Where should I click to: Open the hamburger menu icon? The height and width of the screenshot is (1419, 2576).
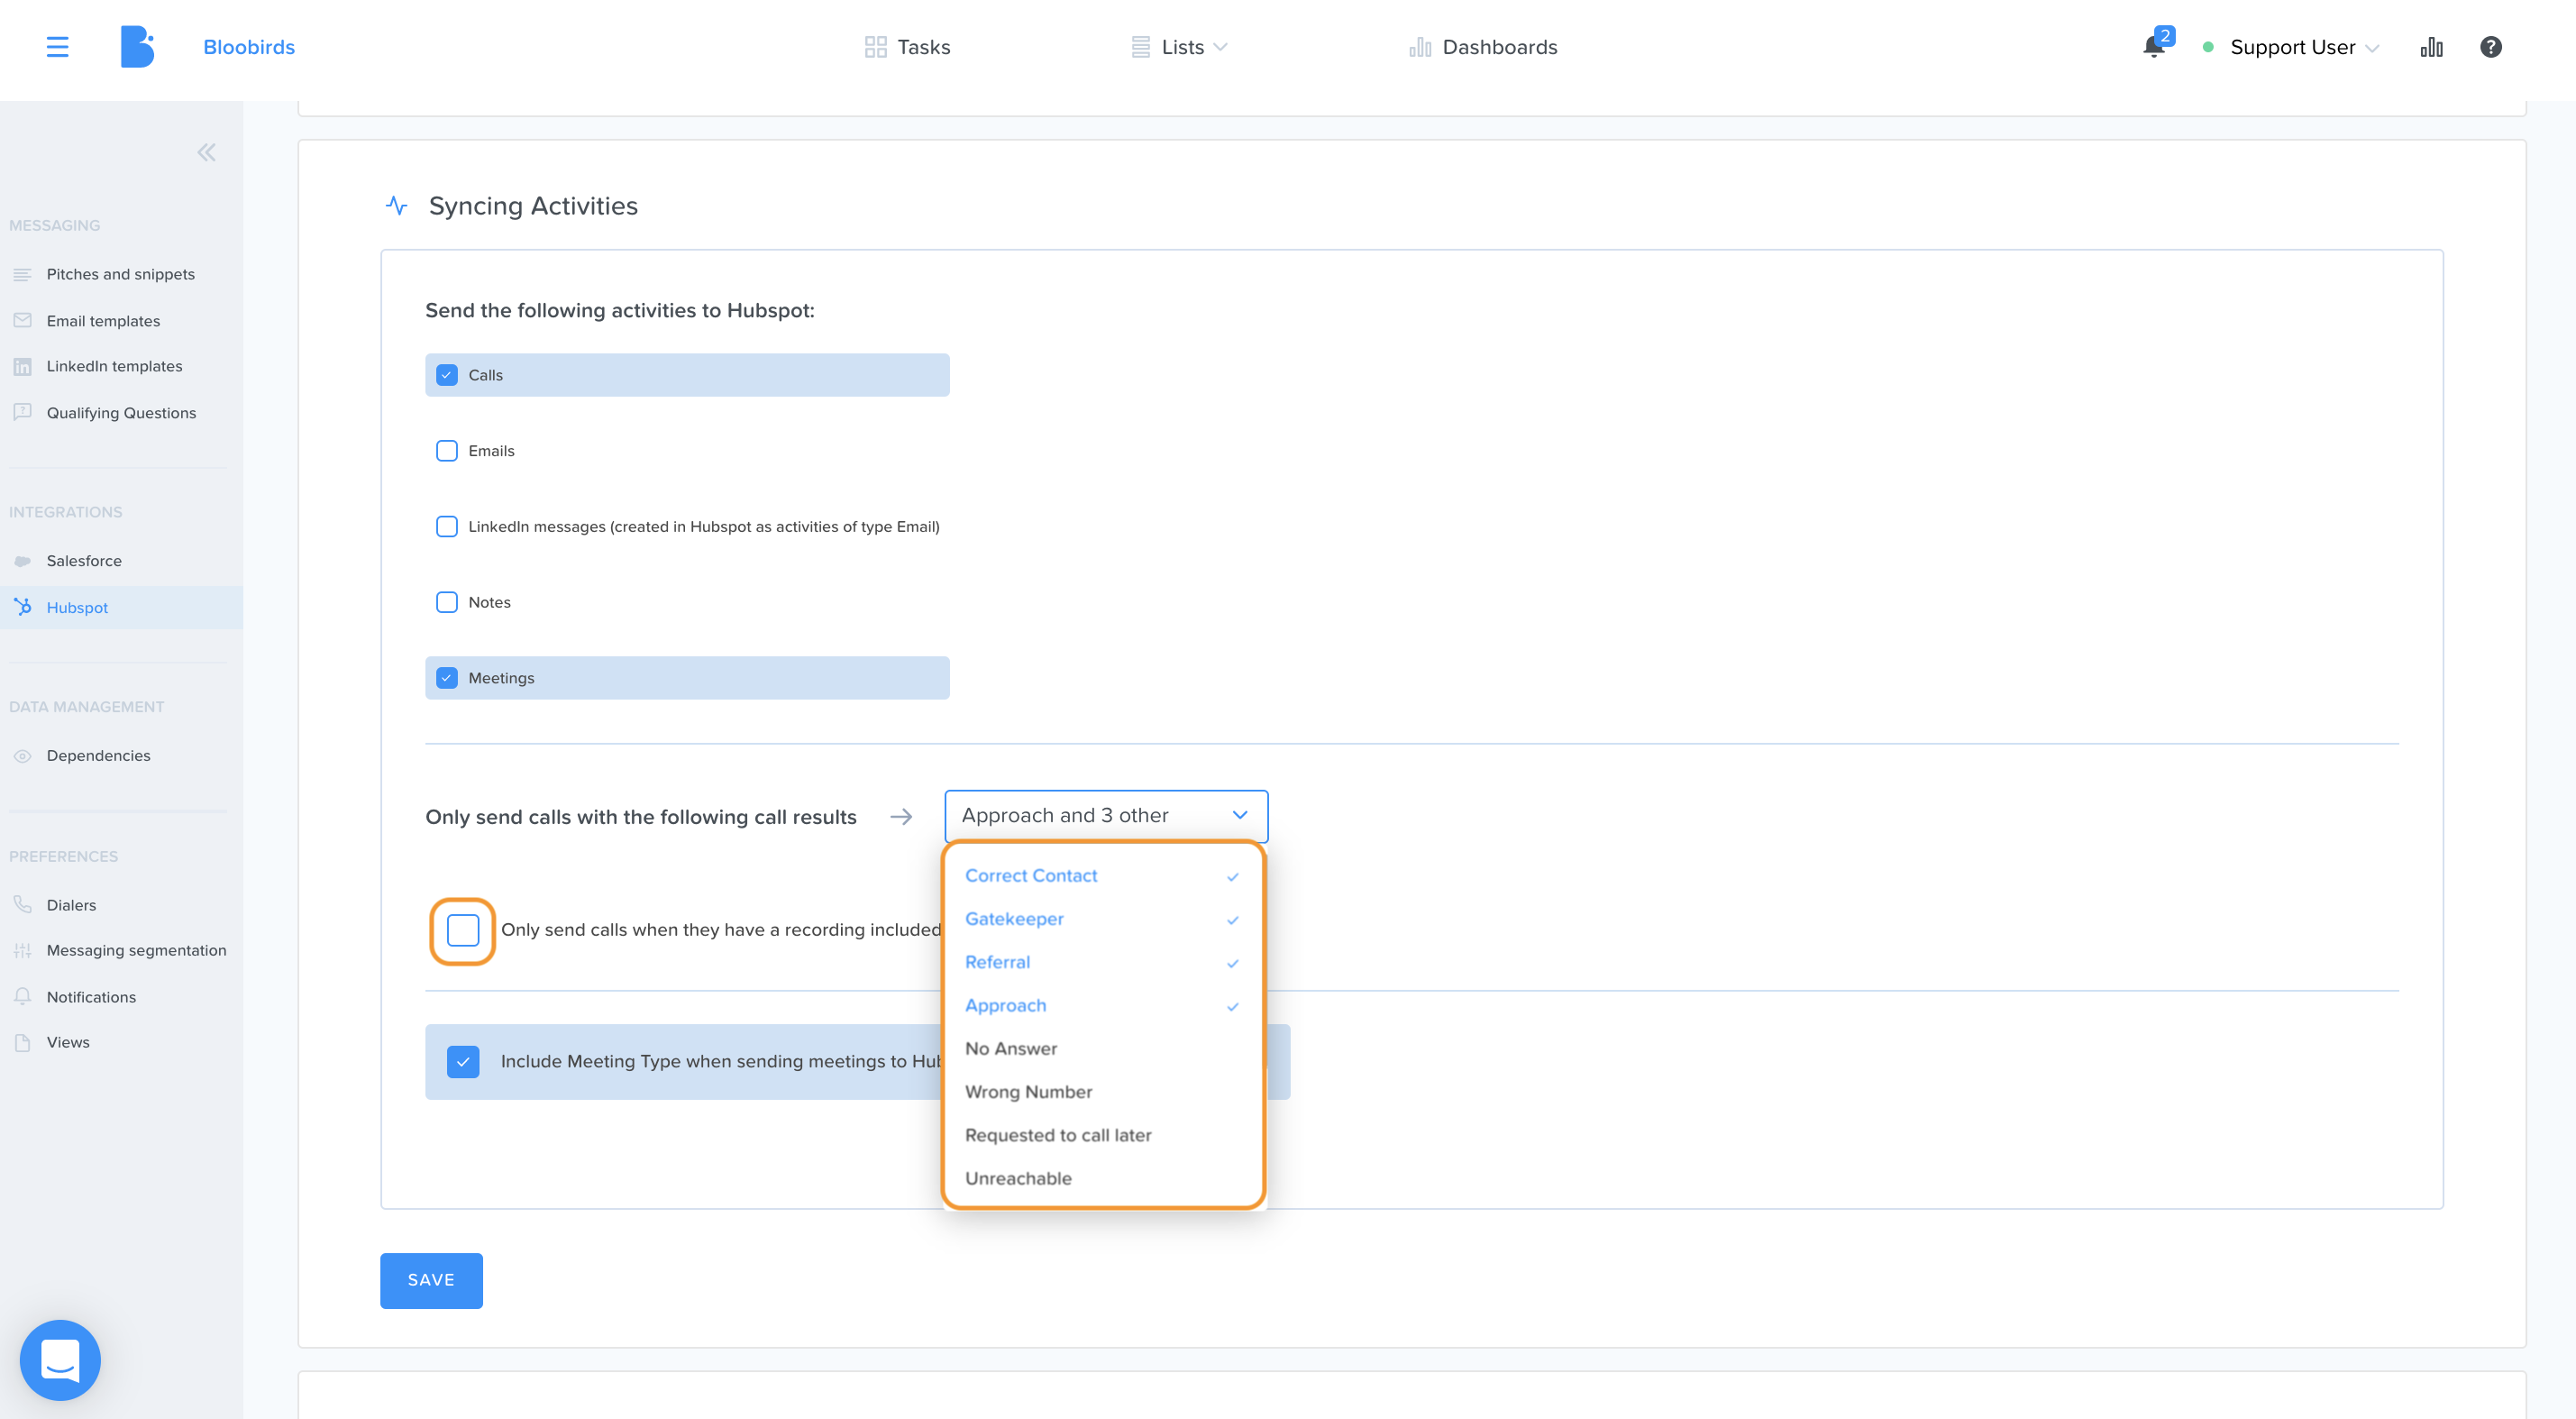[x=57, y=47]
